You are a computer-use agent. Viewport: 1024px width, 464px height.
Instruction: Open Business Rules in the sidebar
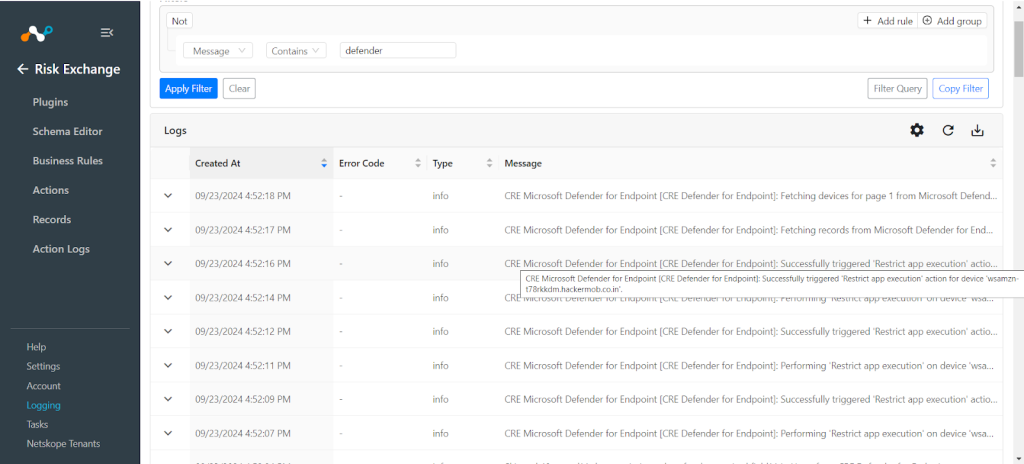(67, 161)
